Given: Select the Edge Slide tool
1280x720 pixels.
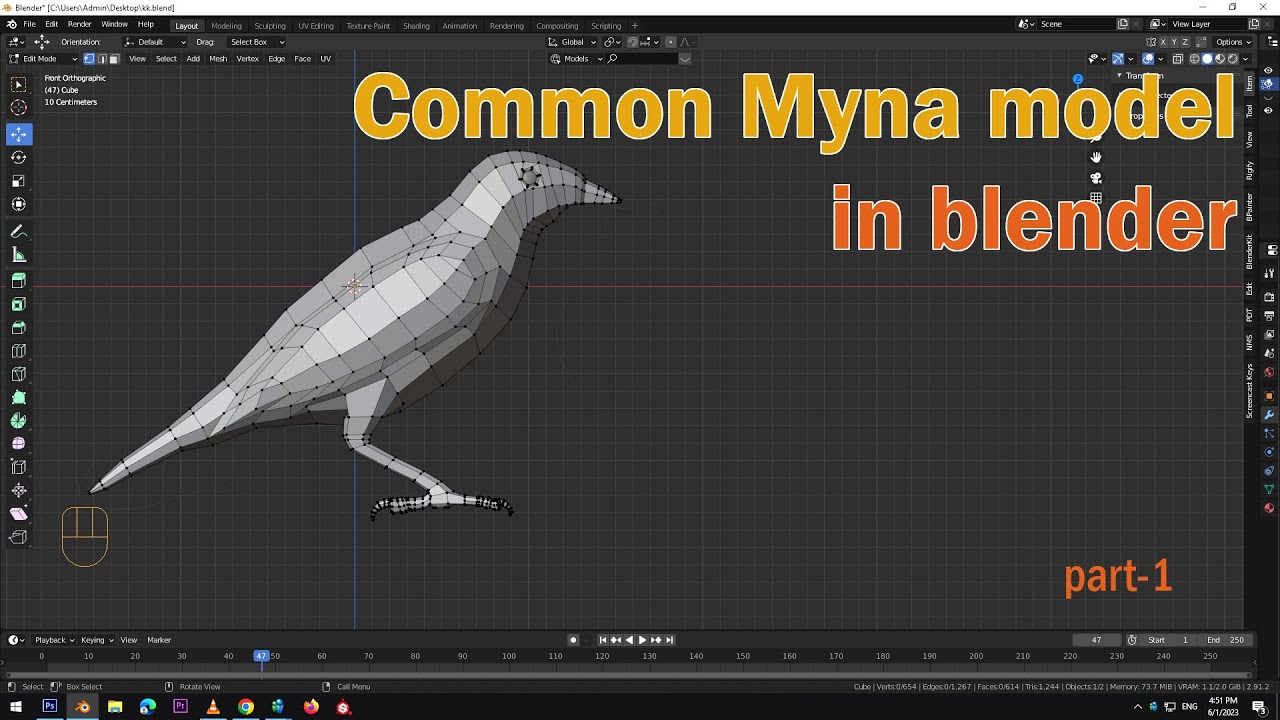Looking at the screenshot, I should [18, 467].
